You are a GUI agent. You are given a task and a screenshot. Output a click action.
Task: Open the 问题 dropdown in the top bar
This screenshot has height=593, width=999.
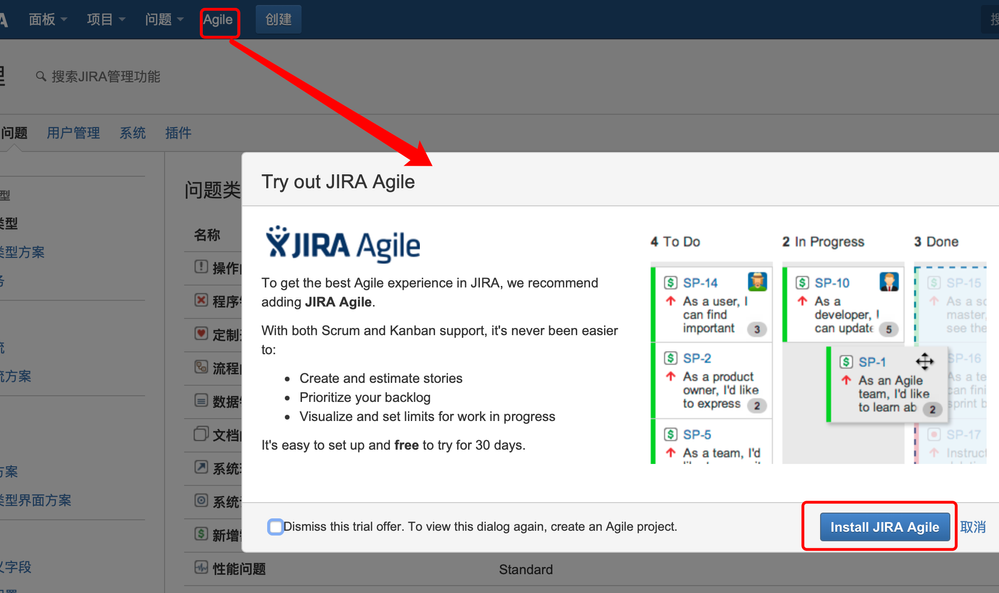(164, 20)
